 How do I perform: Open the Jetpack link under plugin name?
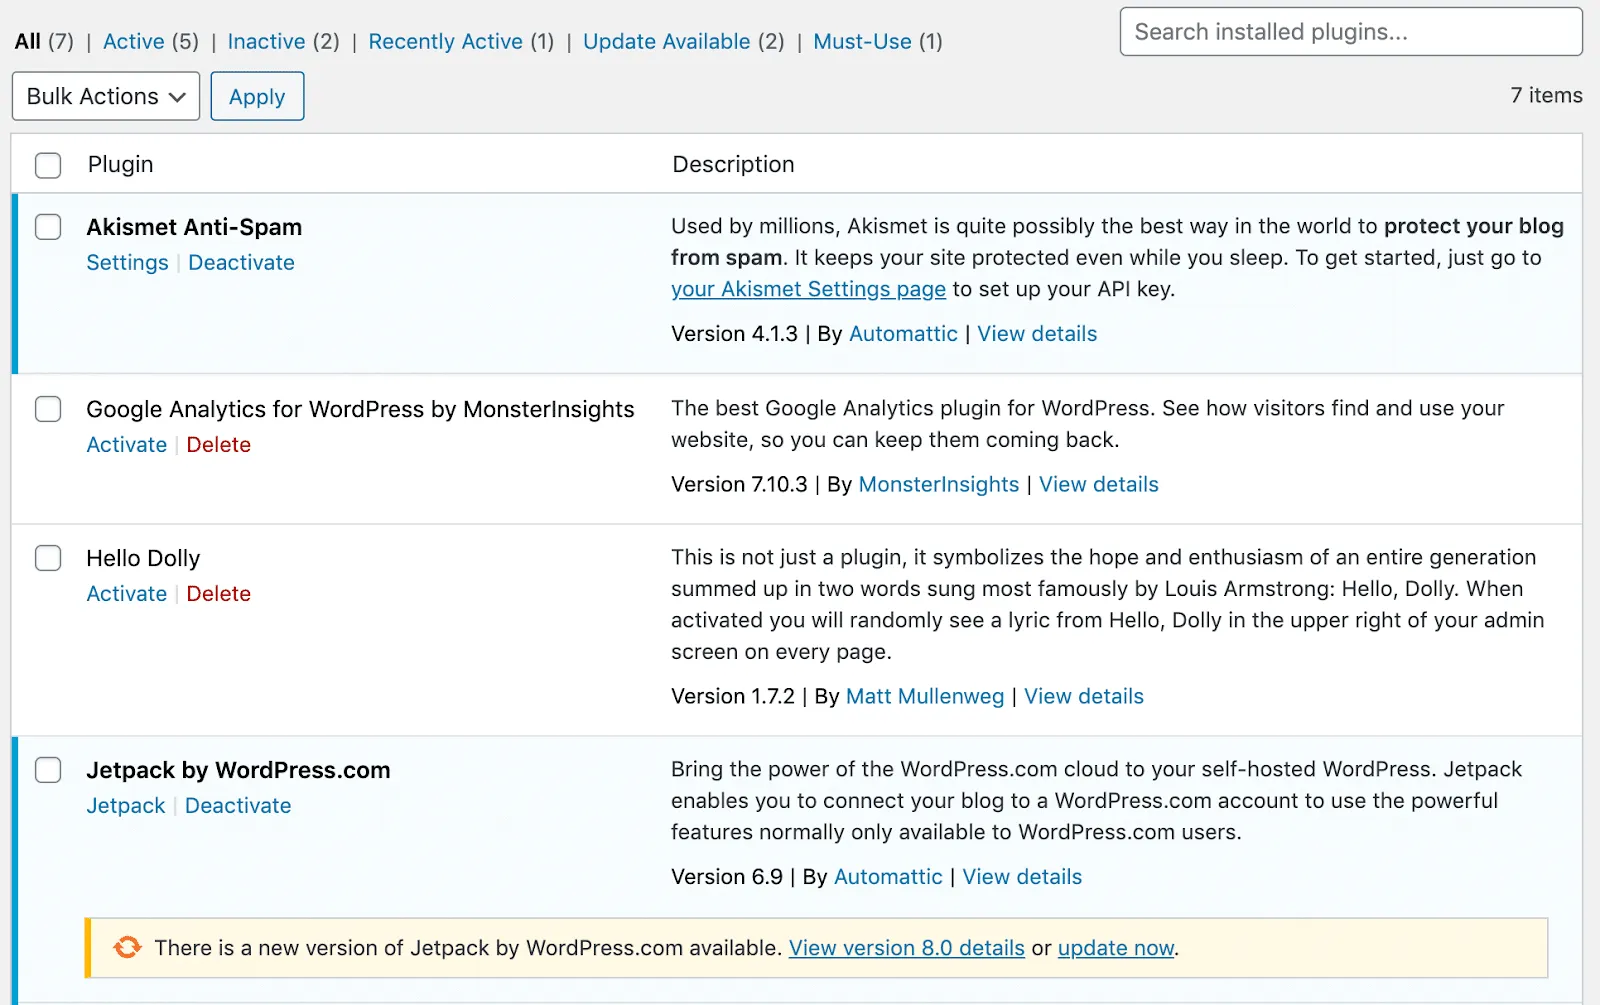click(x=125, y=805)
